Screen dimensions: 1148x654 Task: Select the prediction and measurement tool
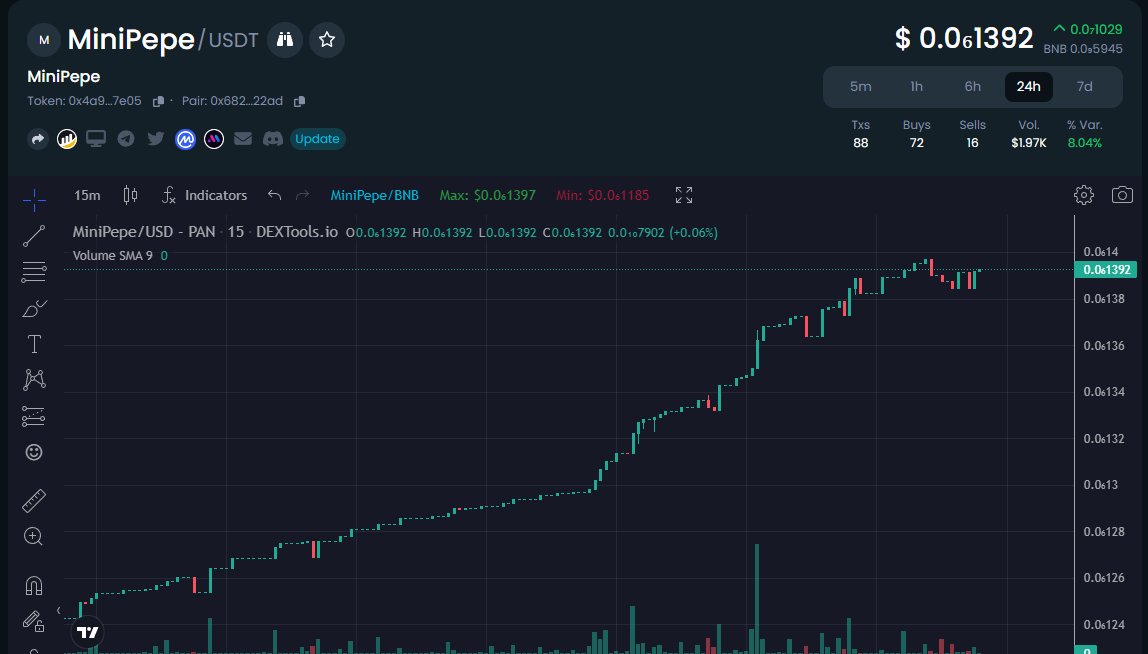[x=34, y=416]
